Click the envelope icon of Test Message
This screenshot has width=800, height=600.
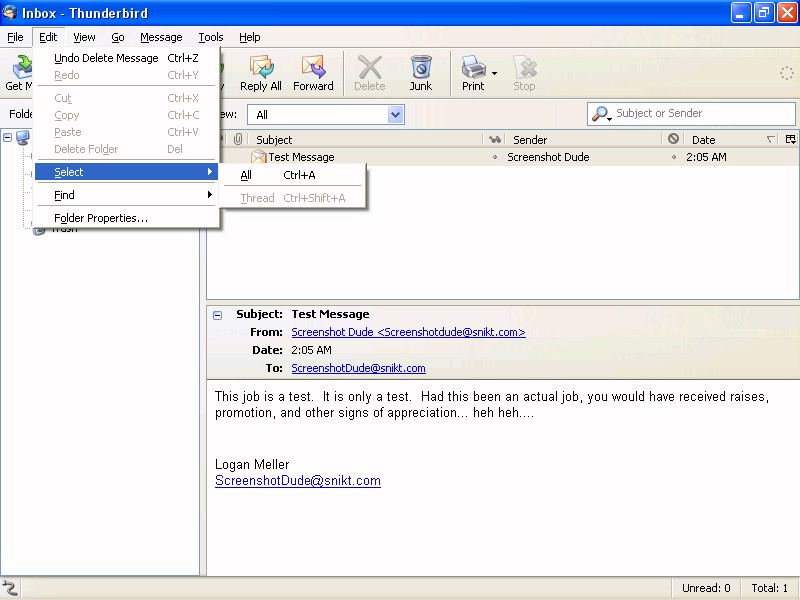259,157
